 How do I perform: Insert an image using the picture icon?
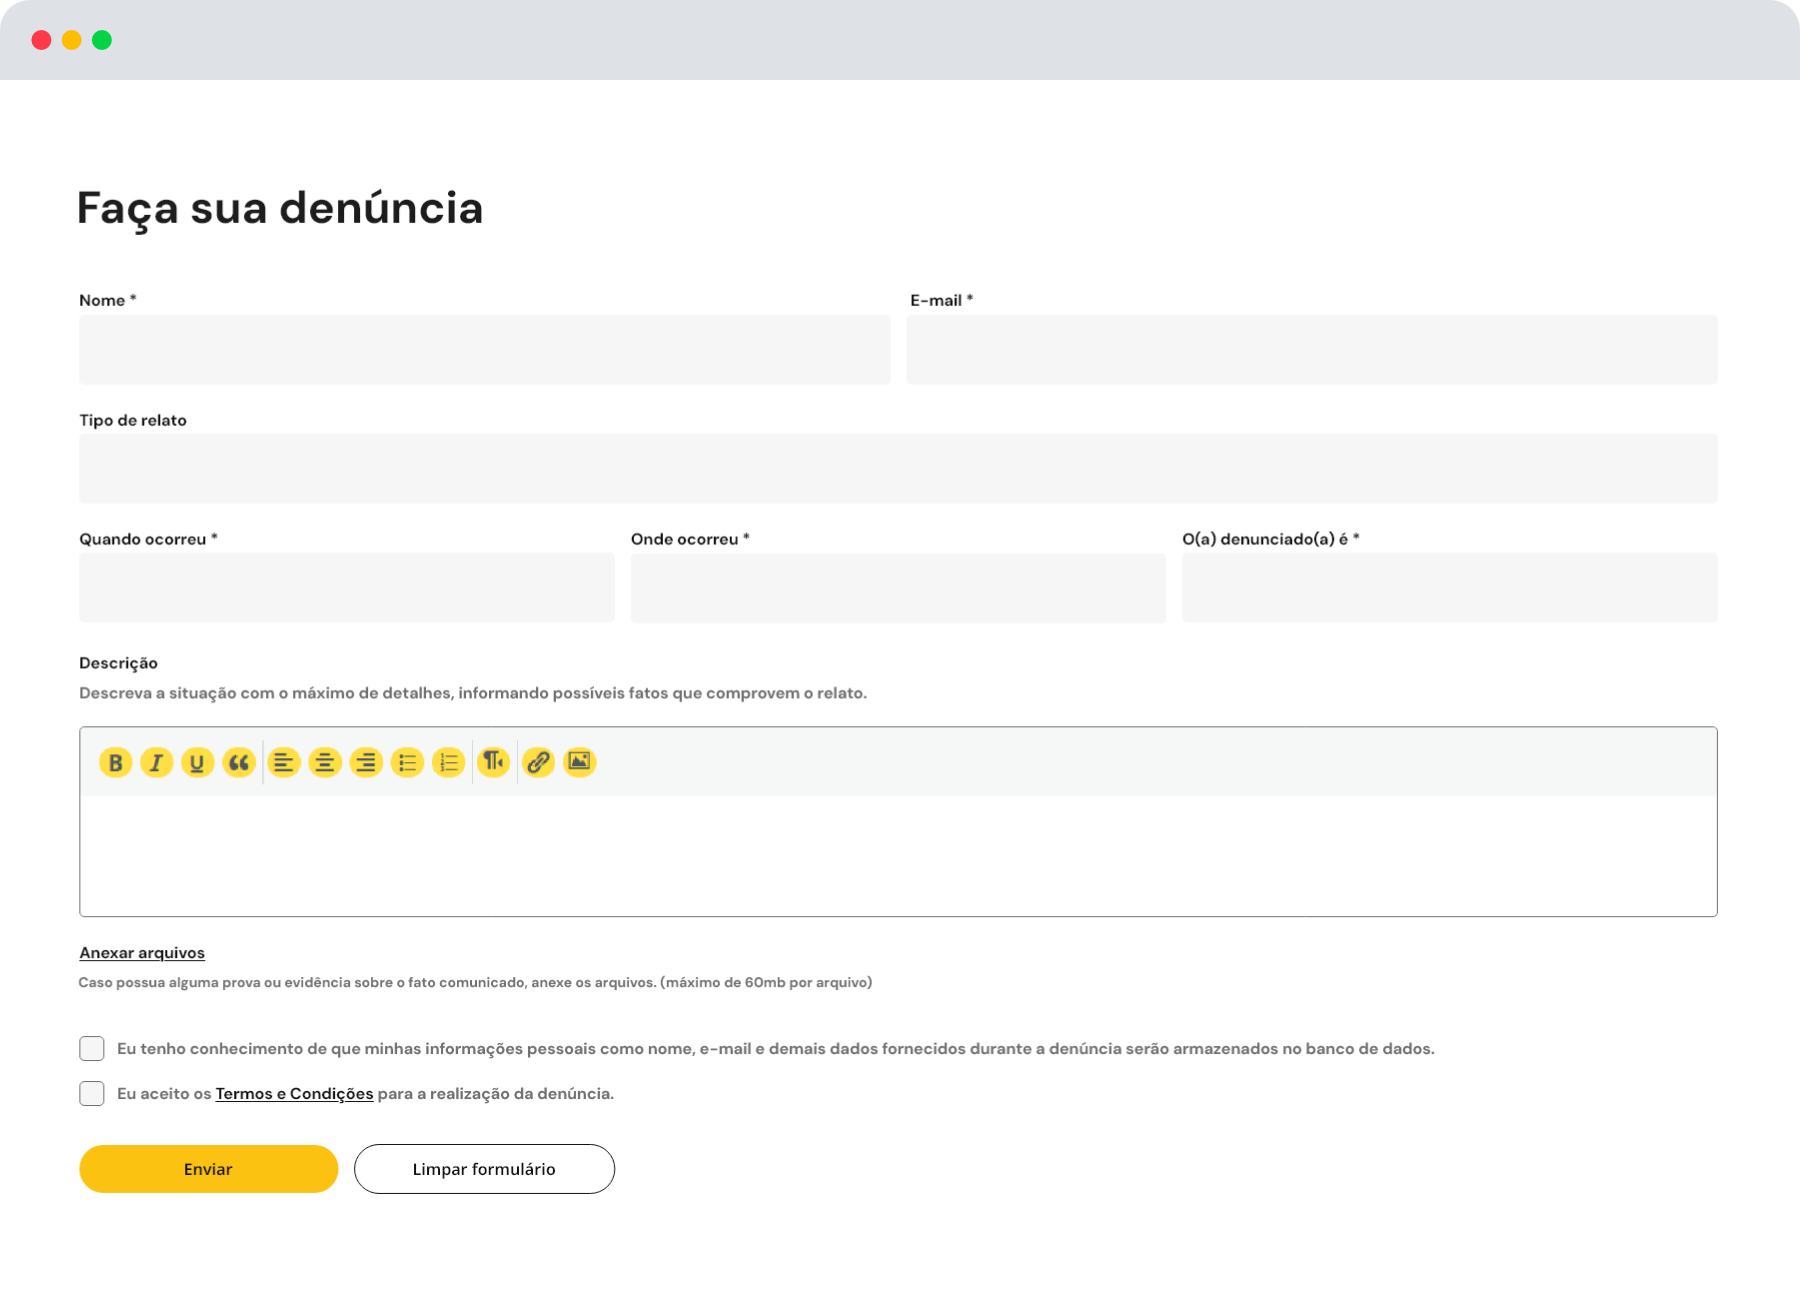580,762
